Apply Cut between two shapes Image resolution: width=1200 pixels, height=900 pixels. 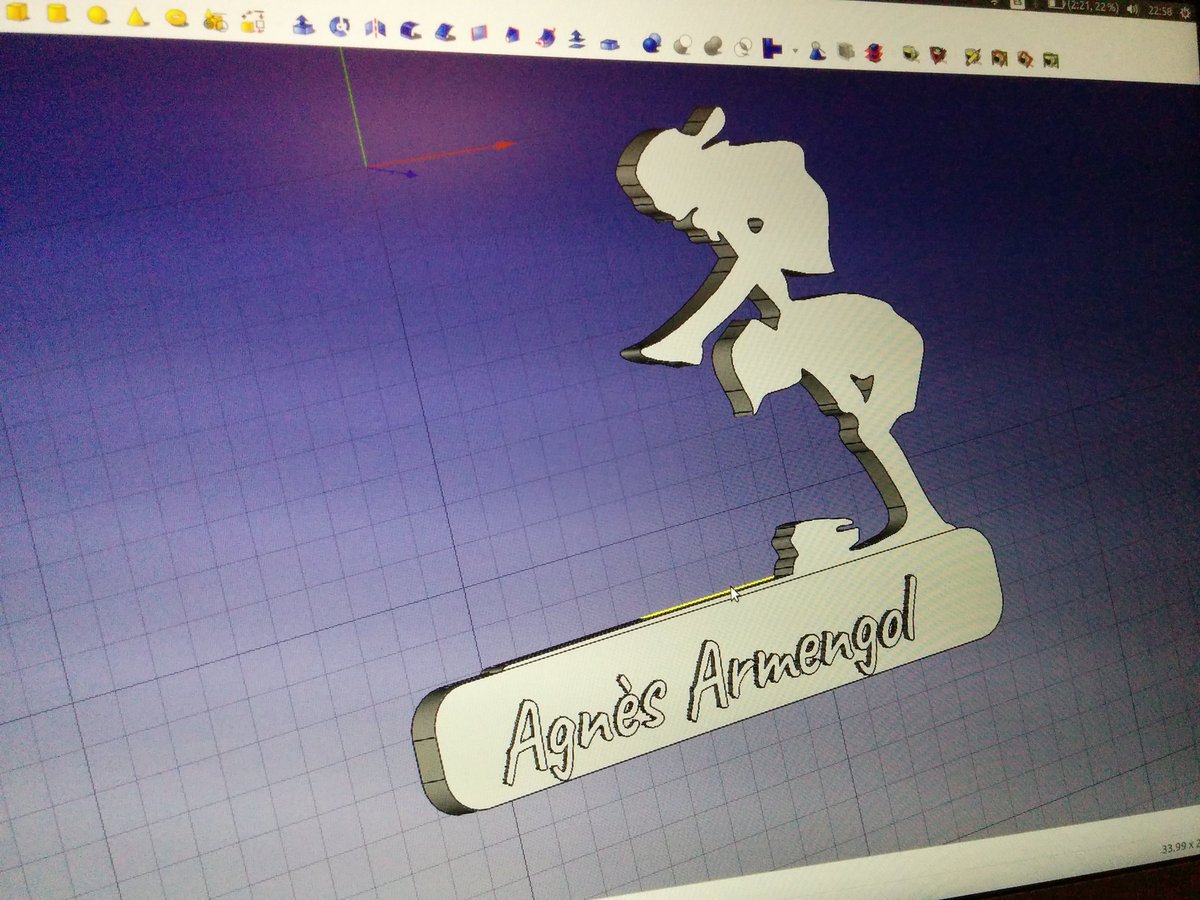coord(683,44)
